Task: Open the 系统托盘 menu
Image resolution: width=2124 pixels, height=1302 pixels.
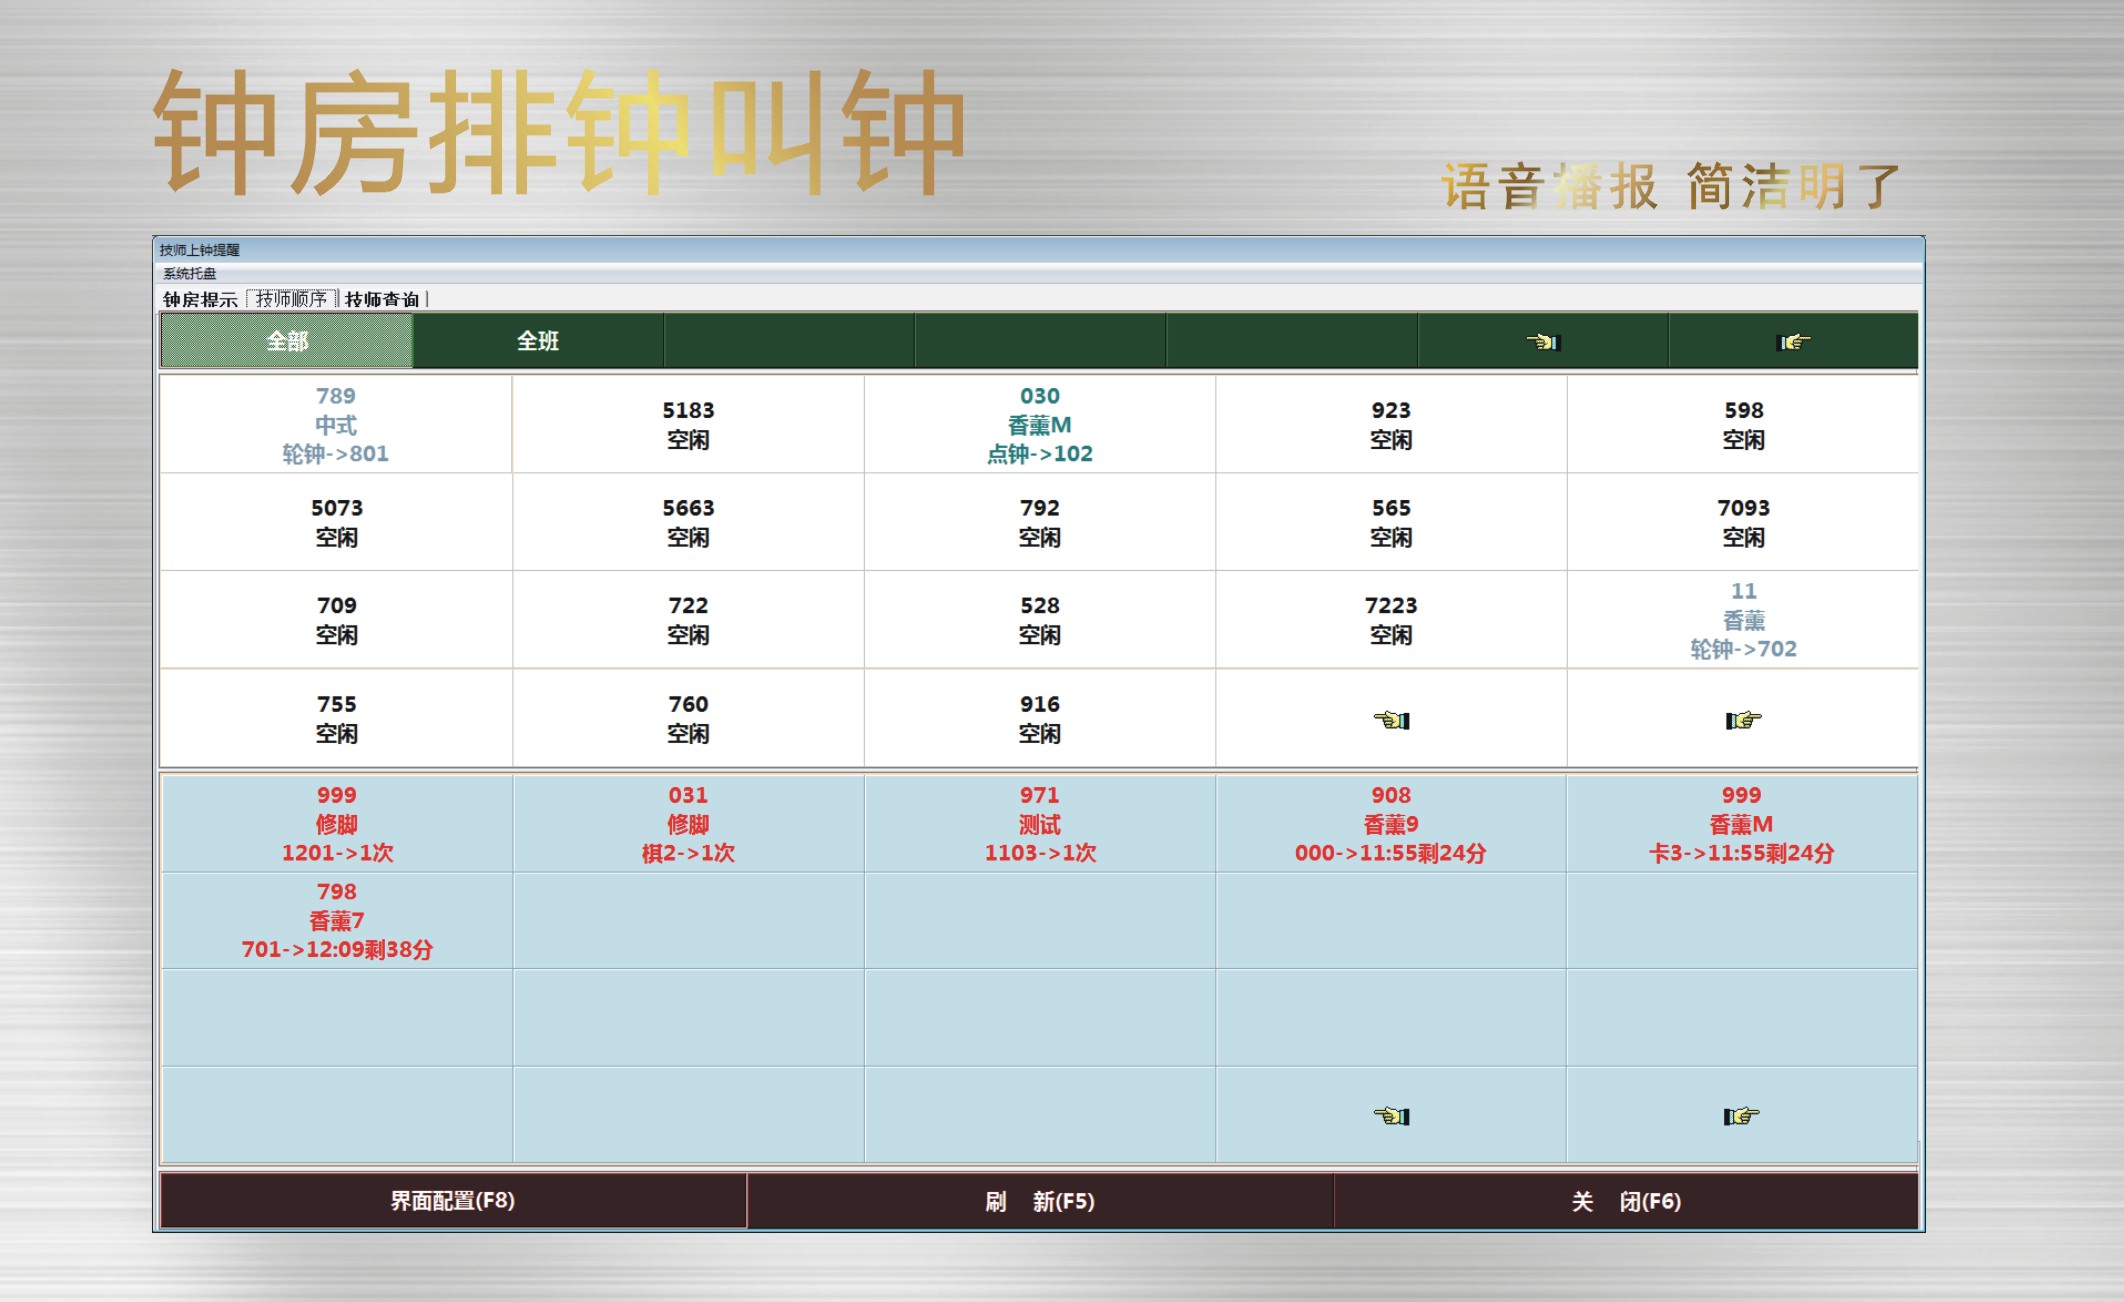Action: pos(189,273)
